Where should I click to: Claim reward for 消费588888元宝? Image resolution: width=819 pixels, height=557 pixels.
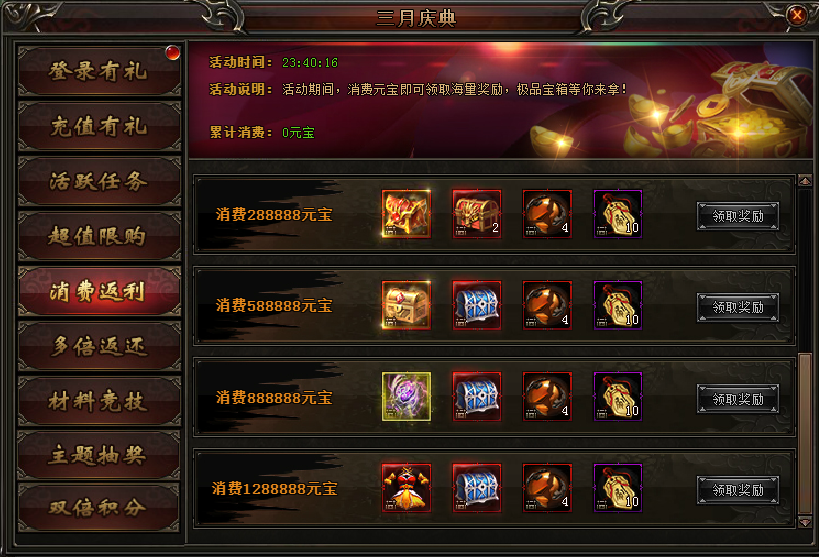(738, 307)
